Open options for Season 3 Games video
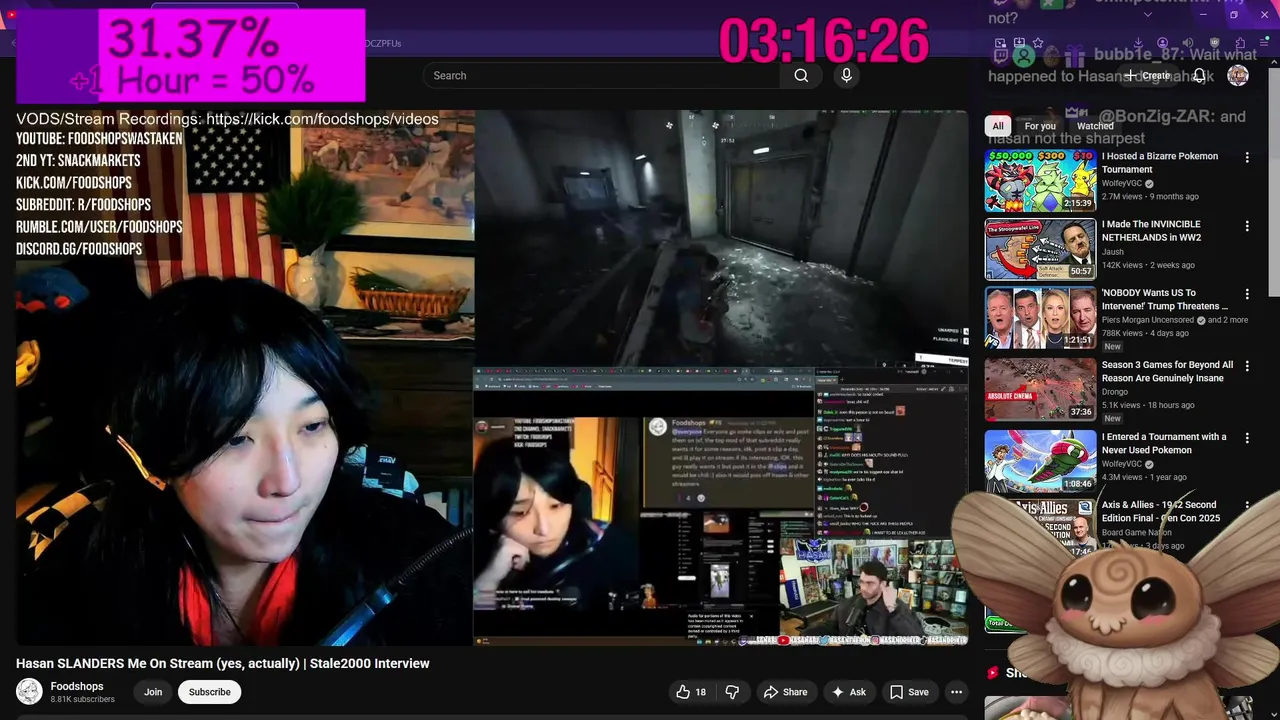The width and height of the screenshot is (1280, 720). tap(1247, 367)
